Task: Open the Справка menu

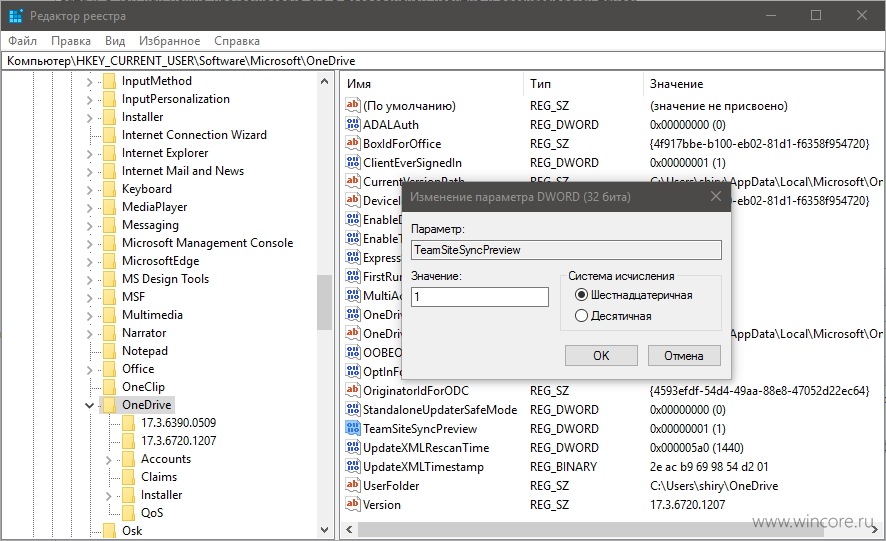Action: point(237,41)
